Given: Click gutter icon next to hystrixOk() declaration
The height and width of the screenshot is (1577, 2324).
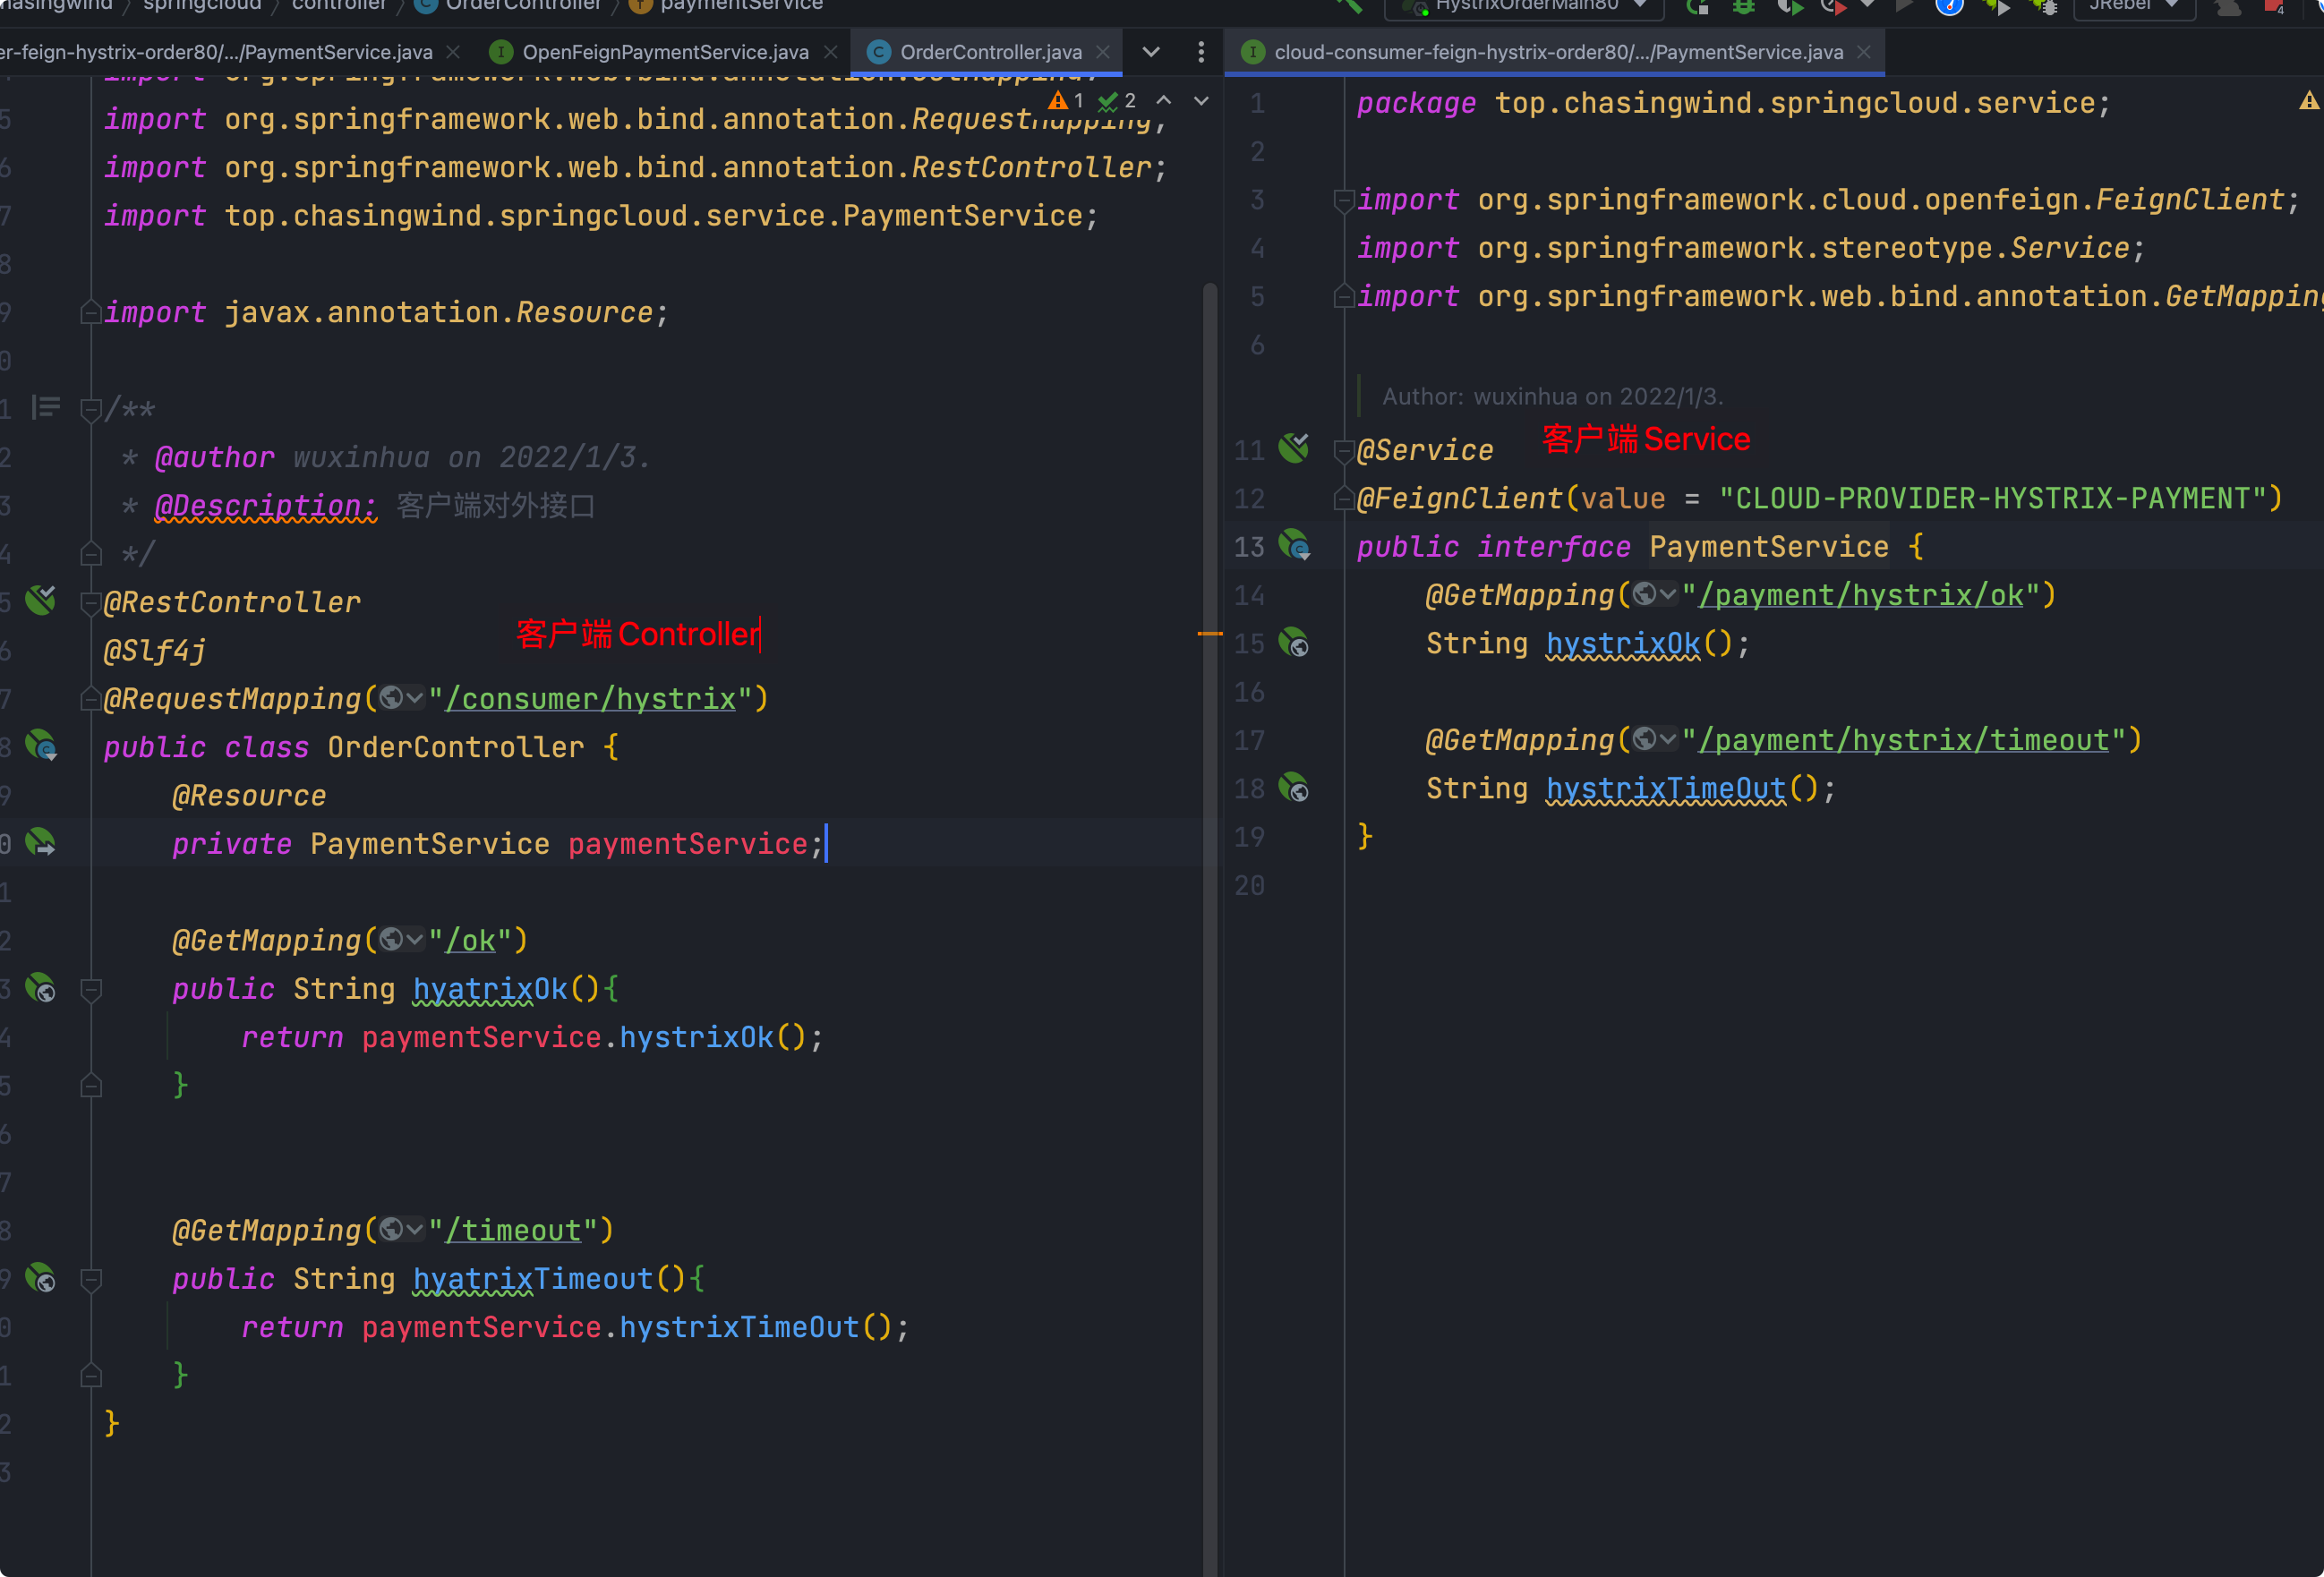Looking at the screenshot, I should click(1295, 643).
